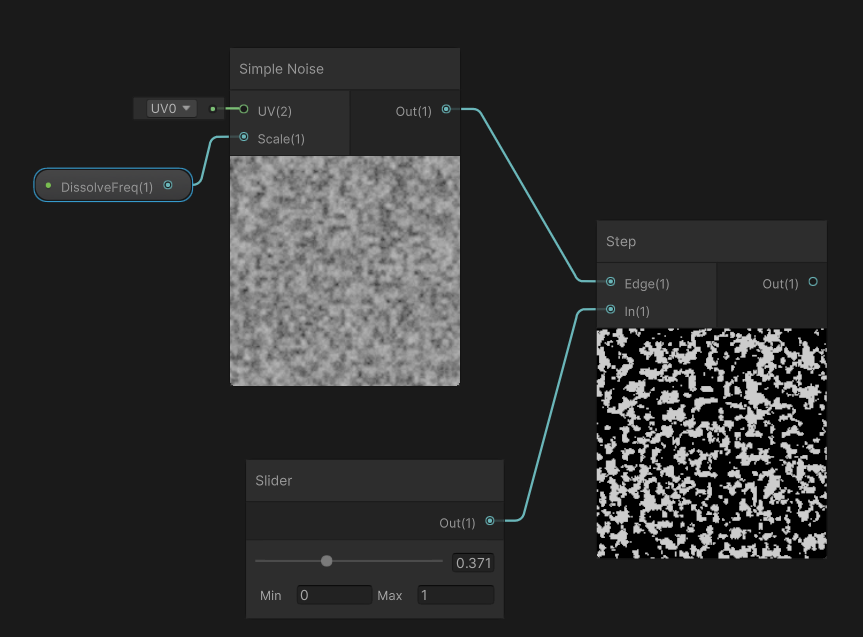Select the DissolveFreq(1) property node

point(113,185)
